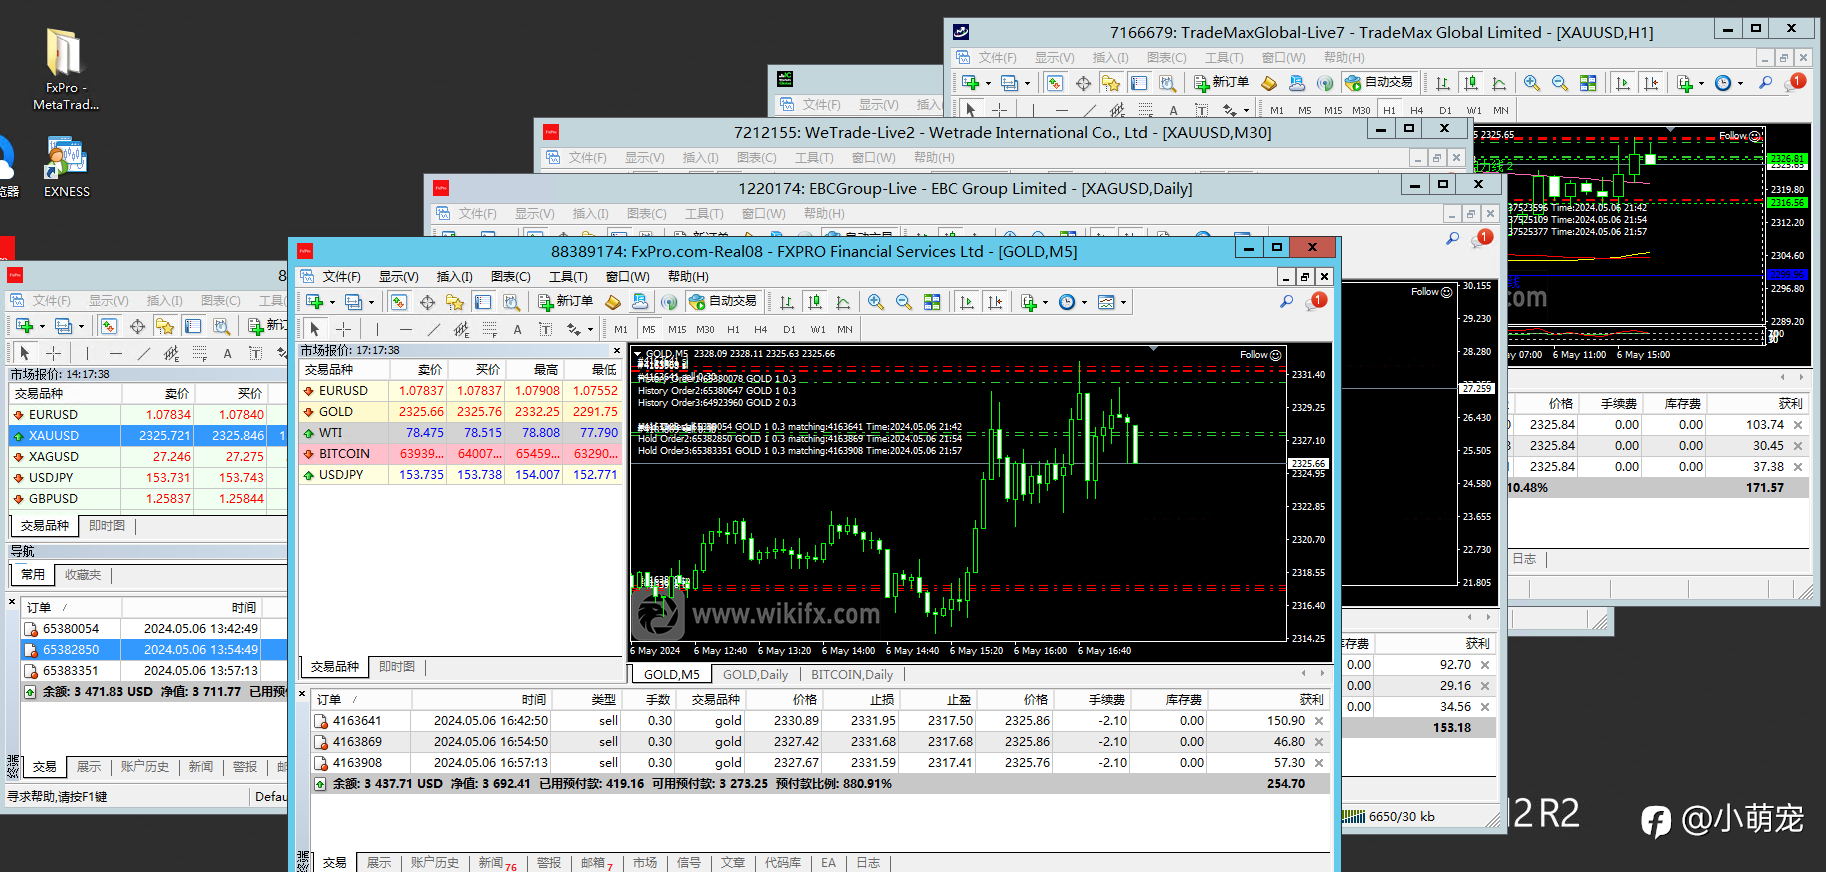Switch to BITCOIN,Daily chart tab
Screen dimensions: 1826x872
tap(852, 675)
